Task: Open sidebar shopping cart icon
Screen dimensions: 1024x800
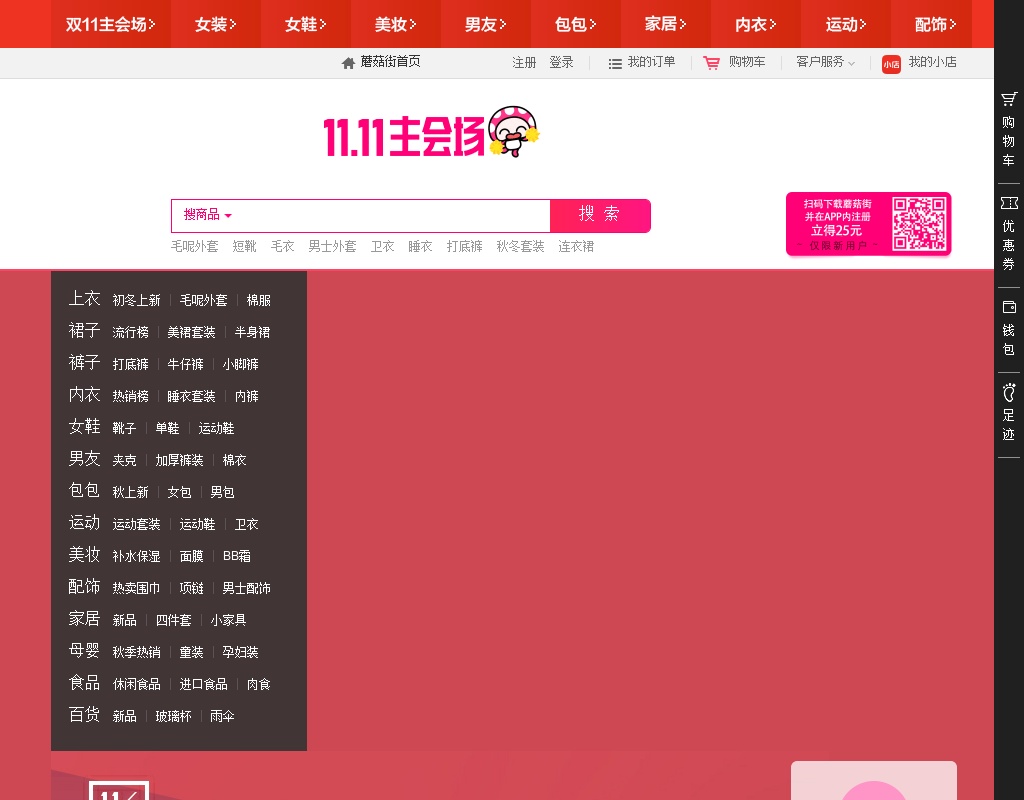Action: coord(1009,99)
